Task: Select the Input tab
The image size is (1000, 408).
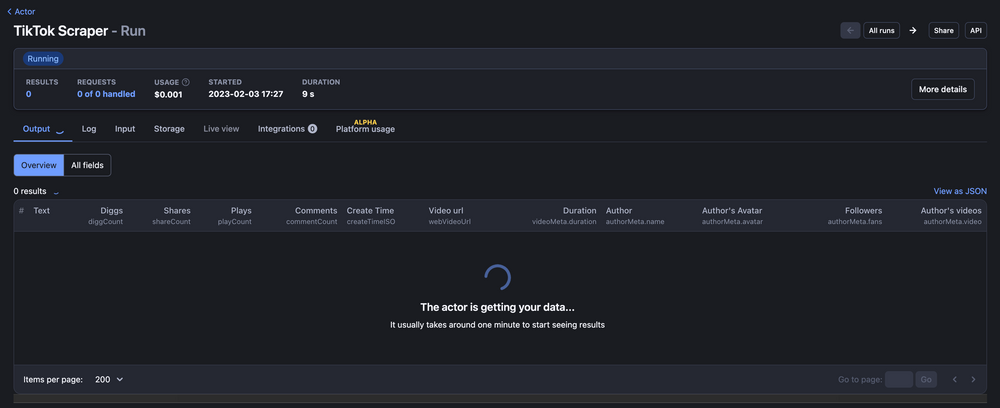Action: (125, 129)
